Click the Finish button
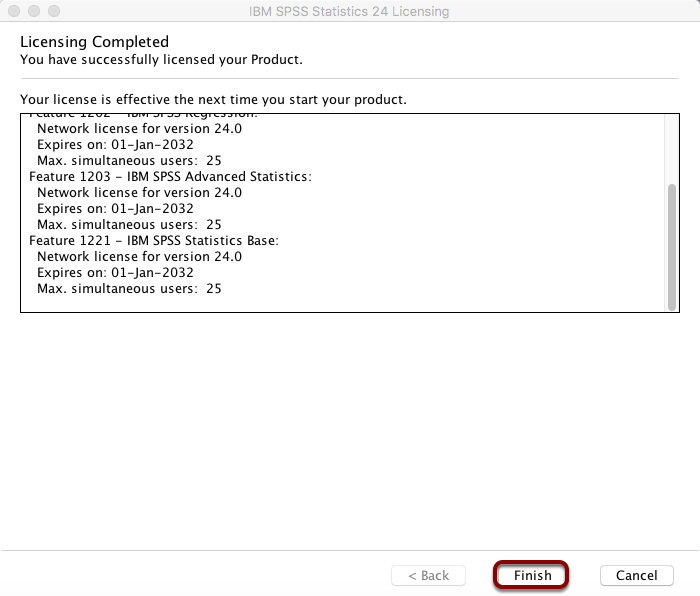This screenshot has height=596, width=700. [x=532, y=575]
